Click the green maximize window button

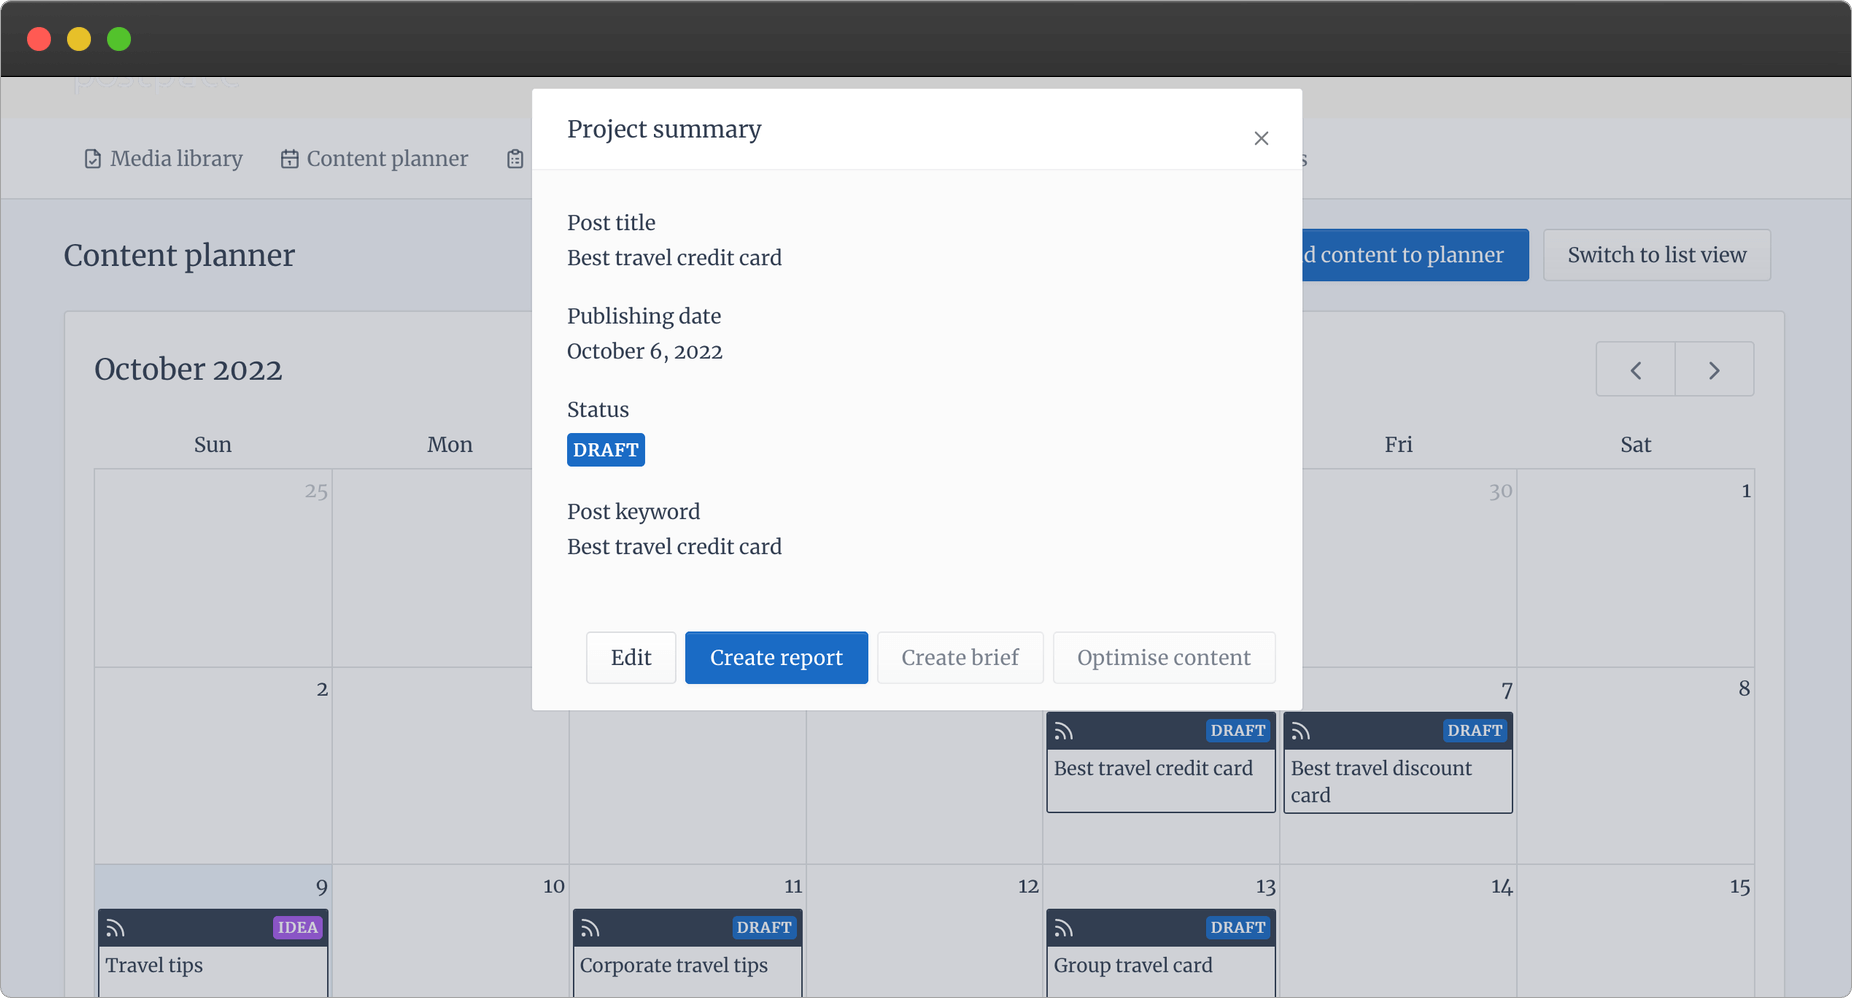(119, 39)
